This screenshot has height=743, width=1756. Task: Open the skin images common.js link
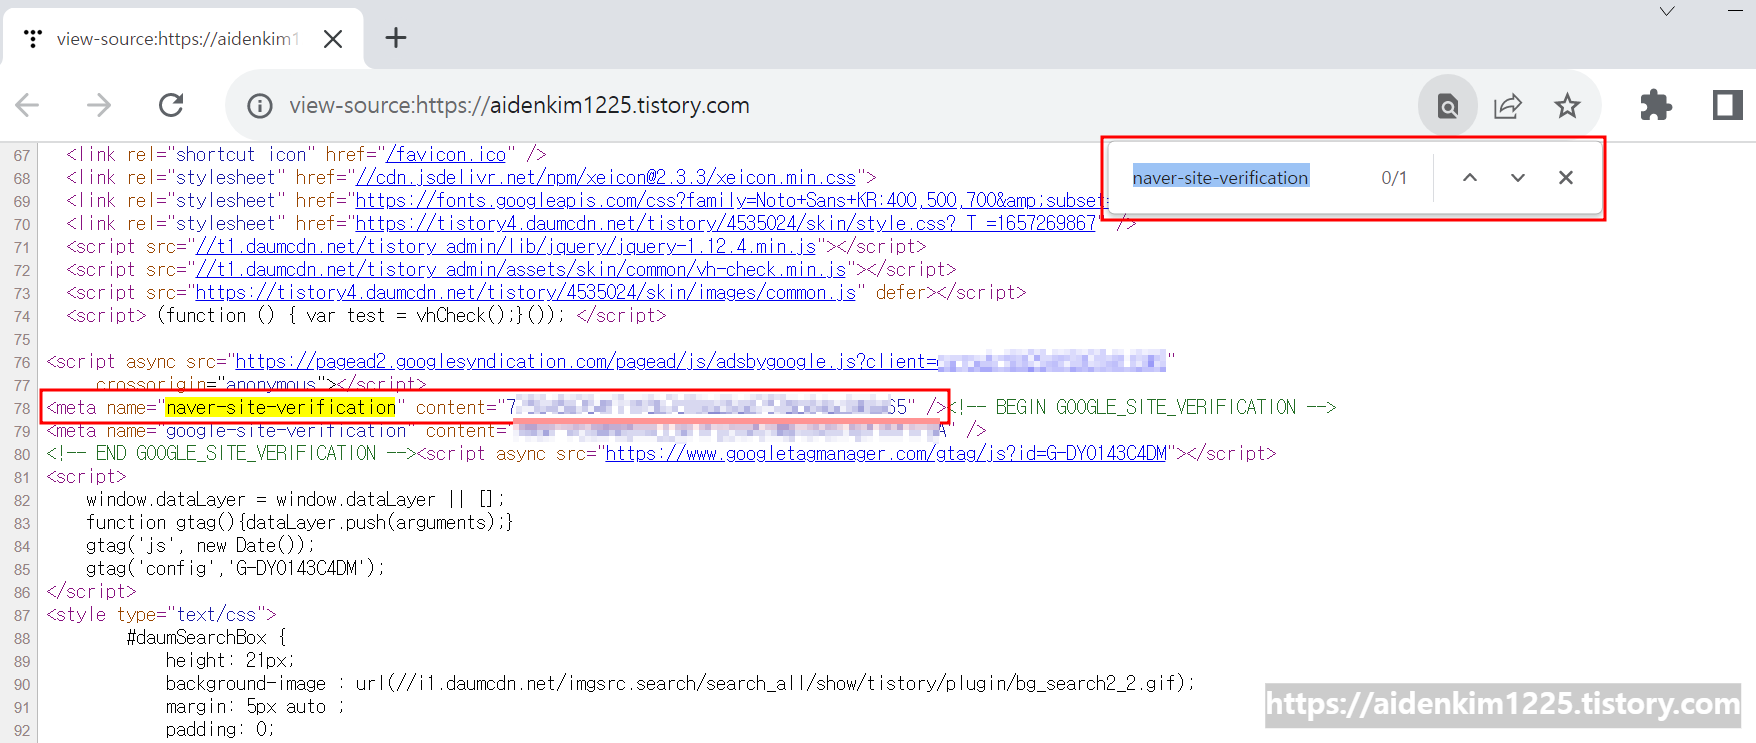[526, 293]
